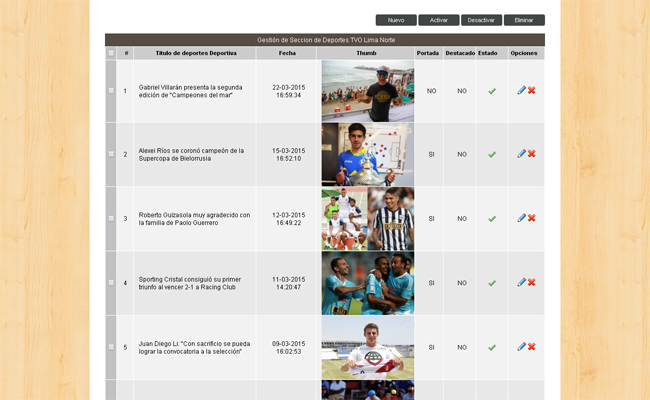Open the Sporting Cristal players thumbnail

tap(367, 283)
